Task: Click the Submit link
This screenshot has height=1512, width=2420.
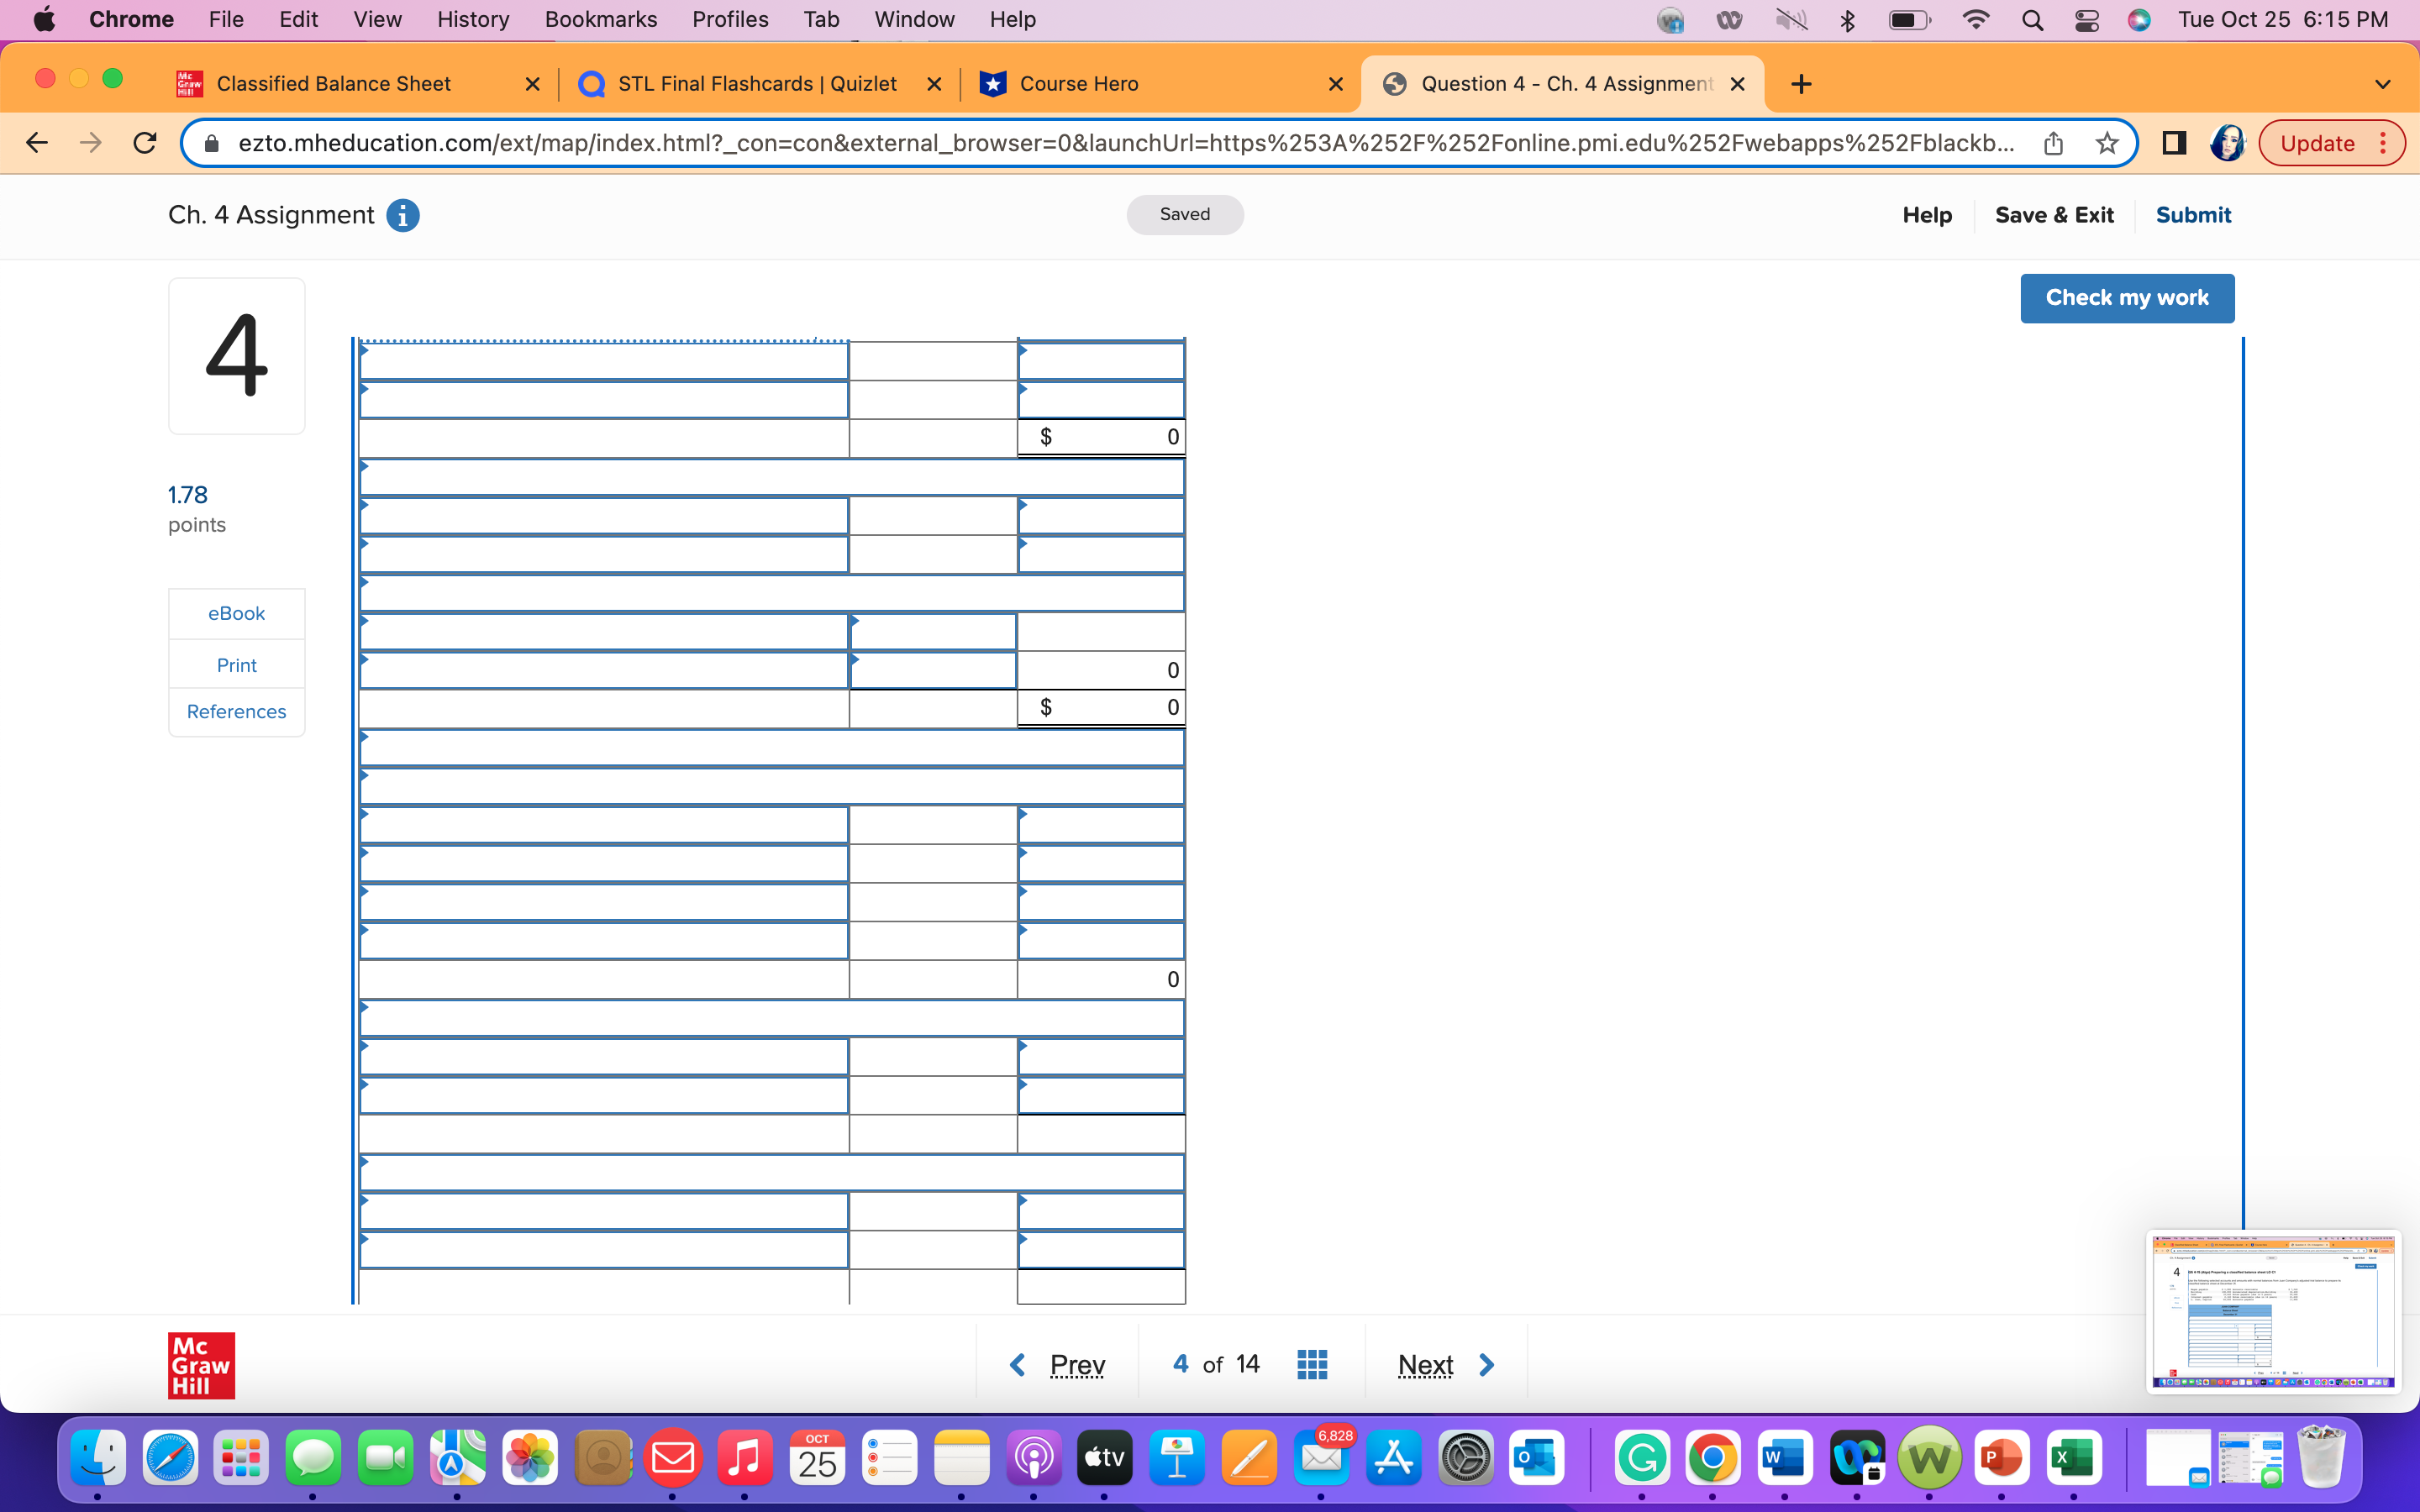Action: coord(2193,215)
